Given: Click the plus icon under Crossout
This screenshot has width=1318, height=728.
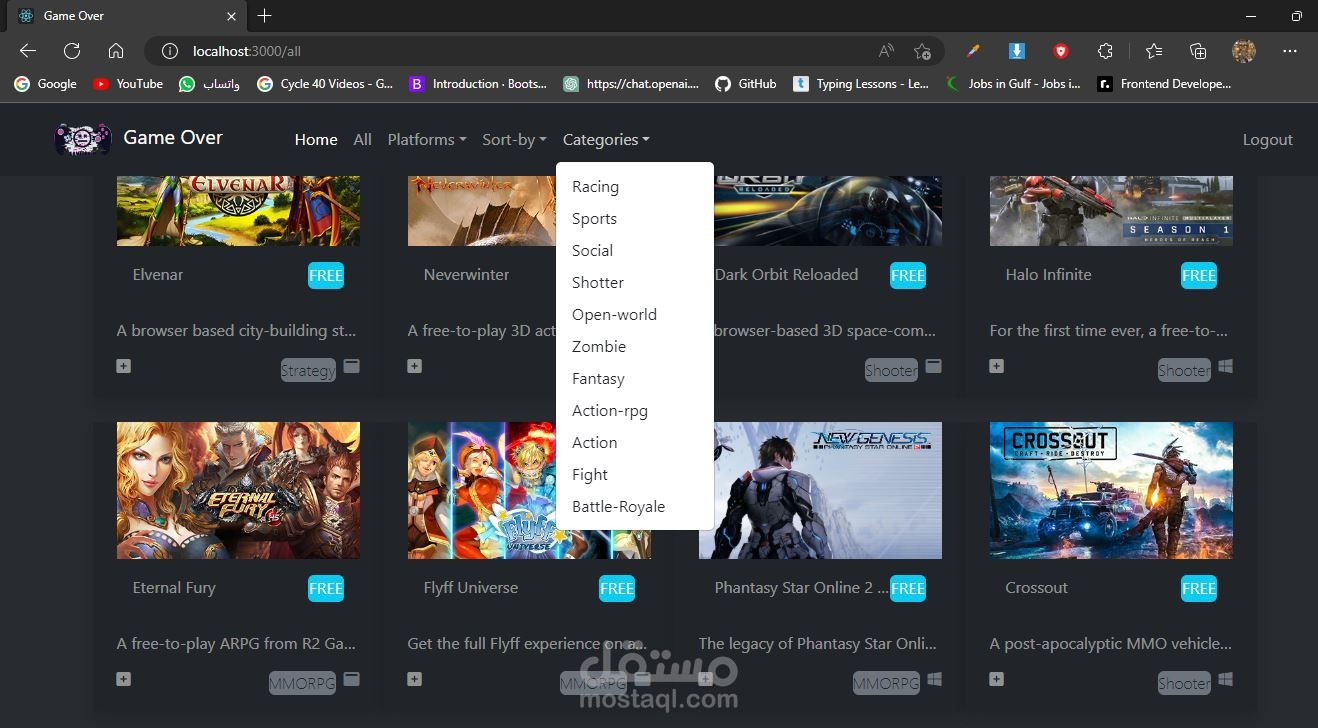Looking at the screenshot, I should coord(996,679).
